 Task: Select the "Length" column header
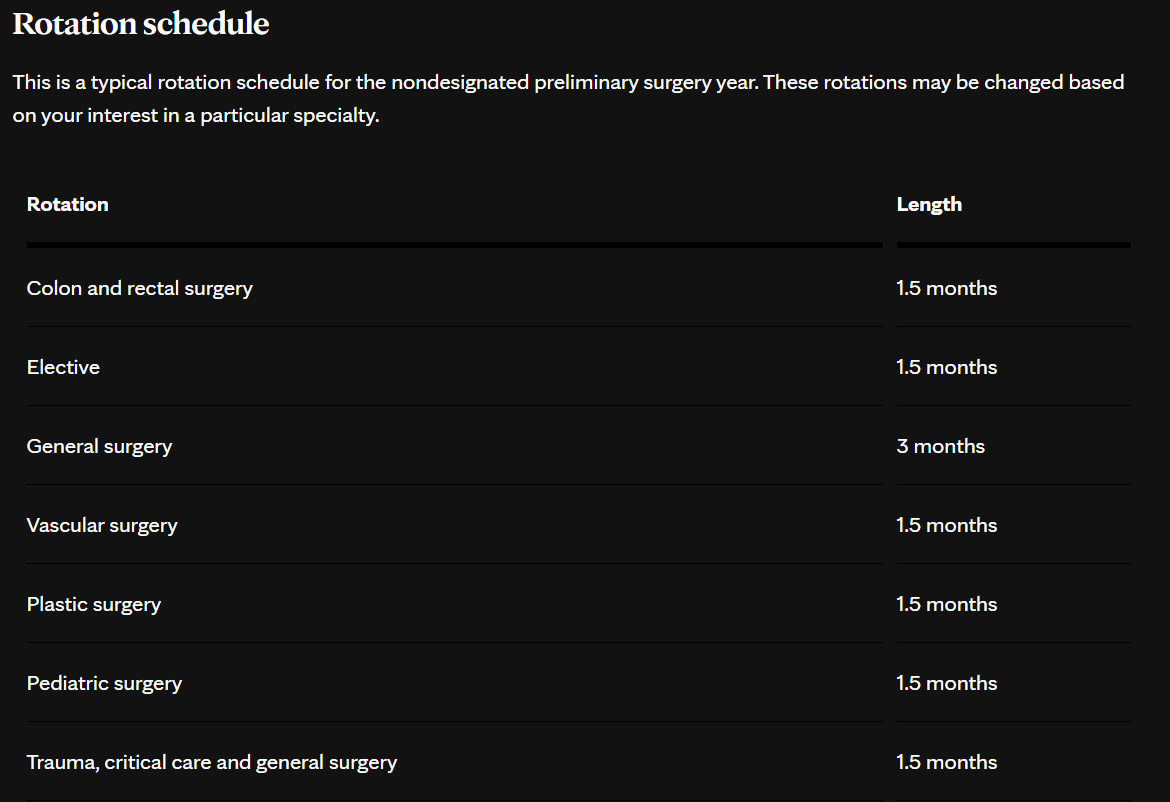[929, 205]
